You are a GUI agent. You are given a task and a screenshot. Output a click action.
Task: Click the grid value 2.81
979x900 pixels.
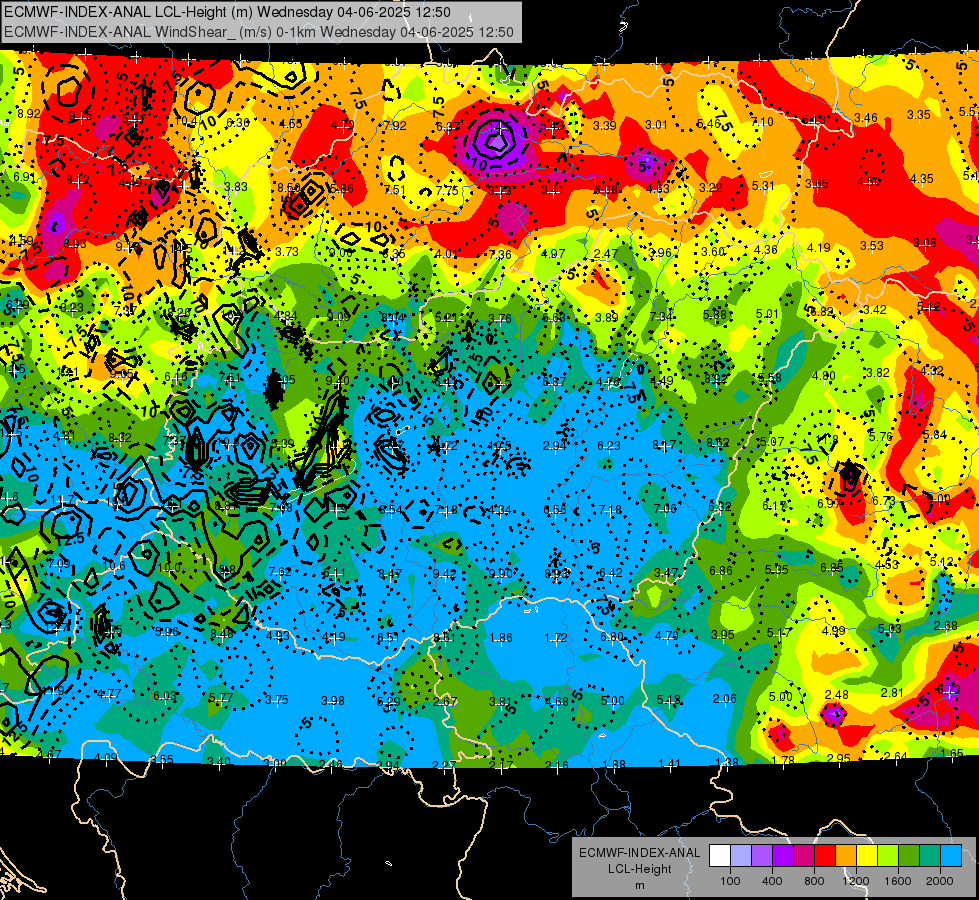(893, 692)
